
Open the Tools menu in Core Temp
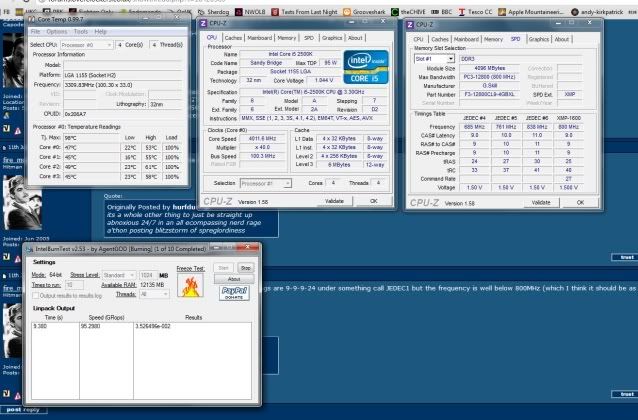(81, 32)
